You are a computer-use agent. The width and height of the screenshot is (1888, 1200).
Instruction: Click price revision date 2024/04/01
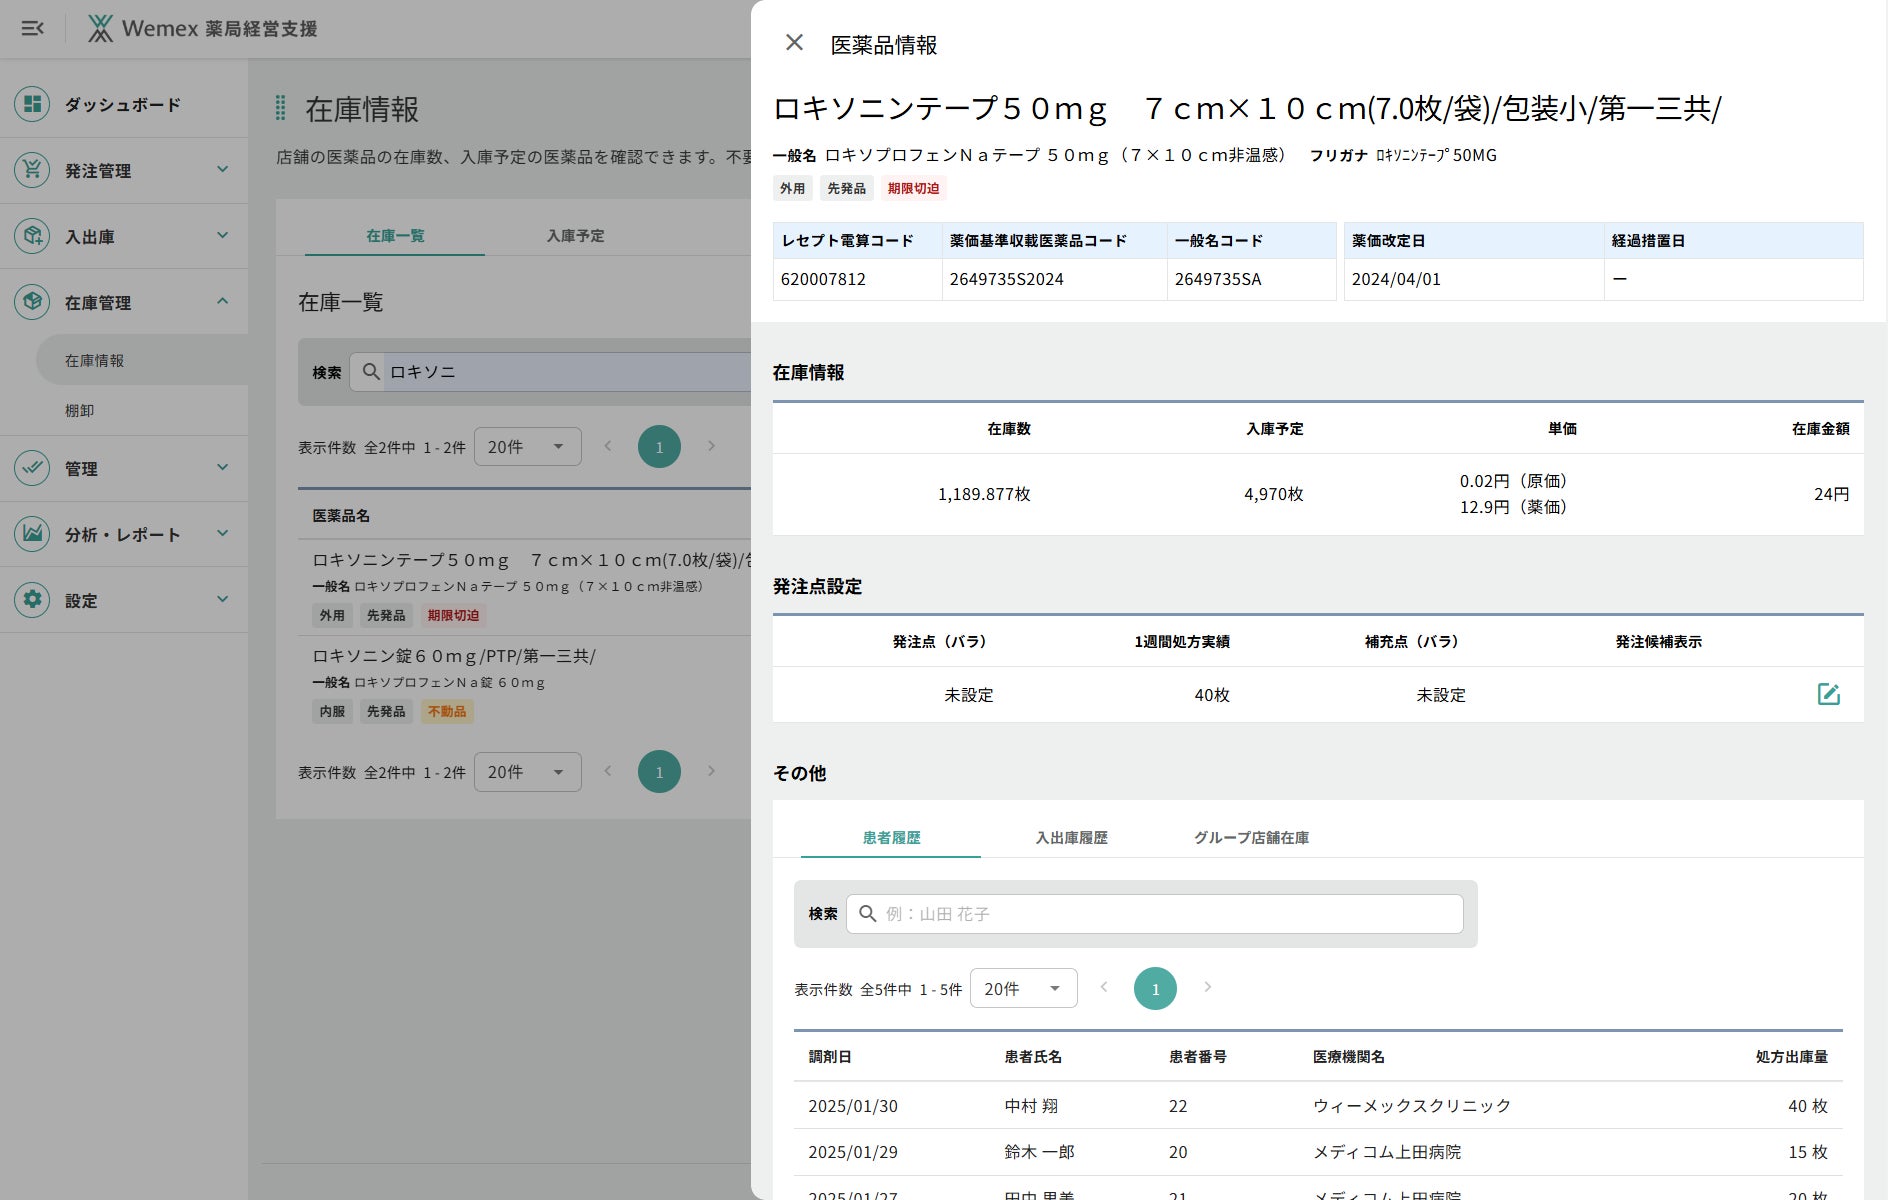point(1396,280)
